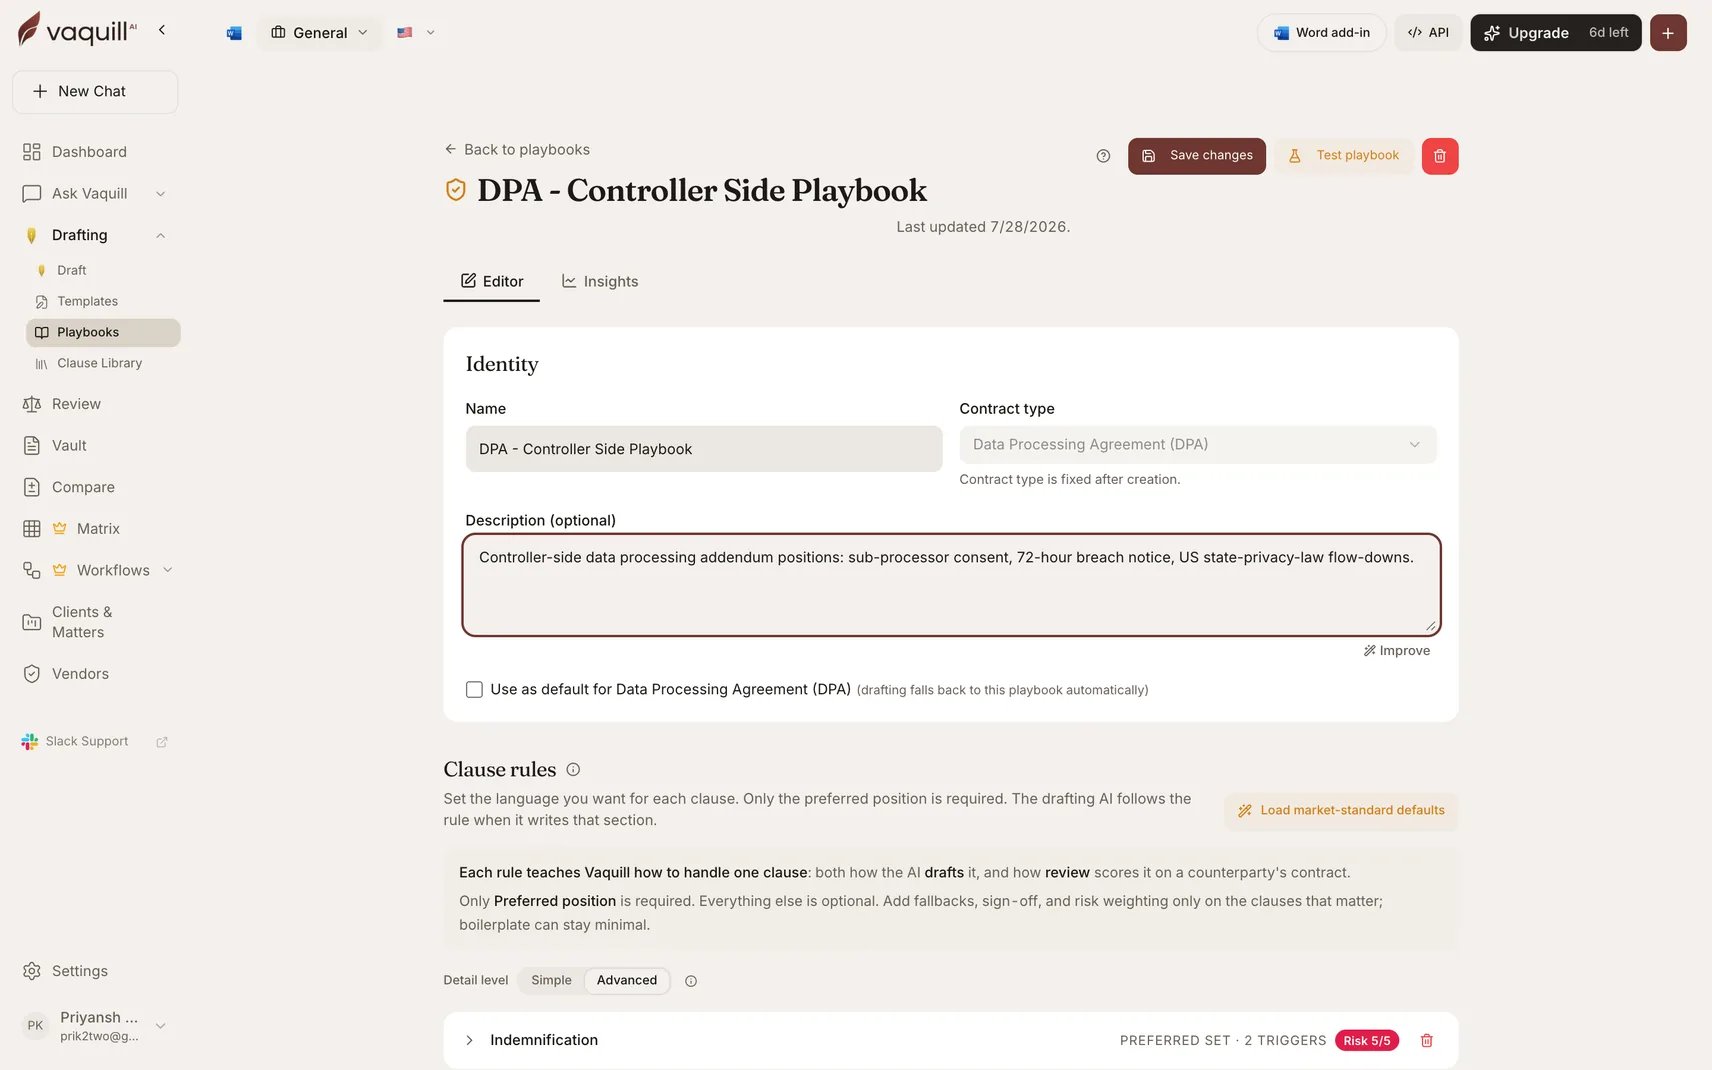Click the help question mark icon
The width and height of the screenshot is (1712, 1070).
pos(1103,156)
